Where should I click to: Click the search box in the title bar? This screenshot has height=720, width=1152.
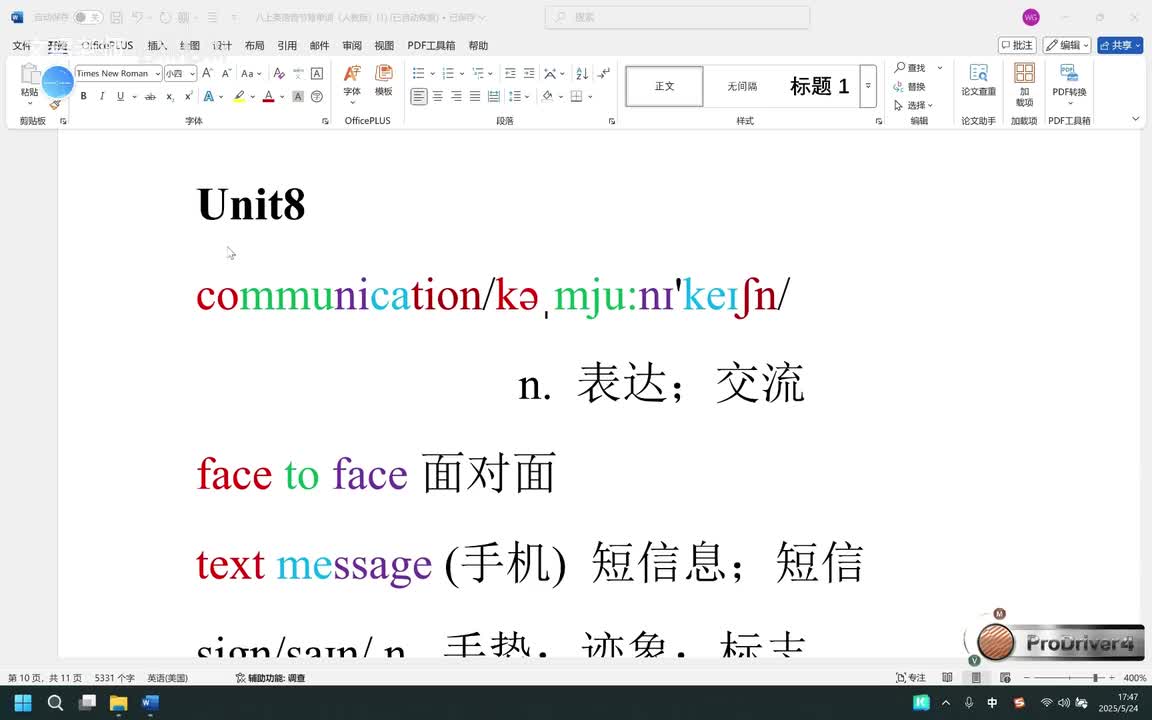[677, 17]
